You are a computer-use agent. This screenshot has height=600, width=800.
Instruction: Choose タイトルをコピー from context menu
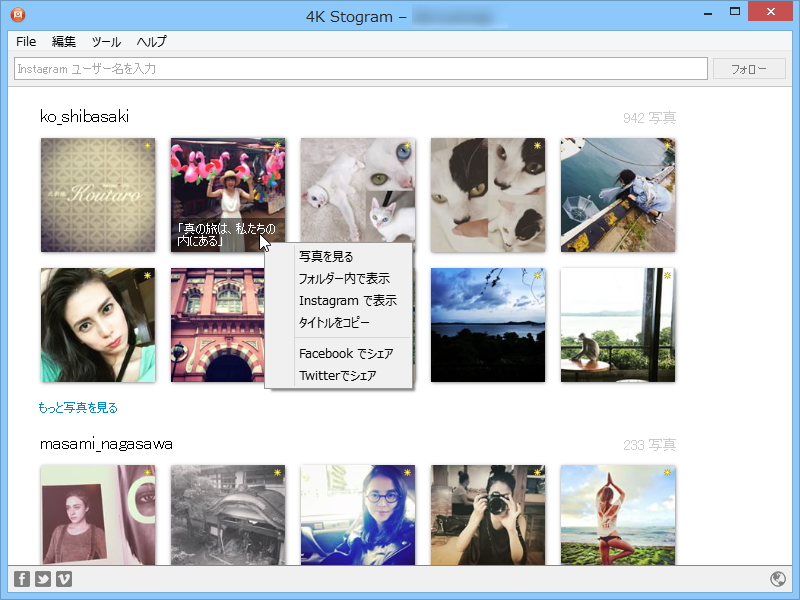338,322
